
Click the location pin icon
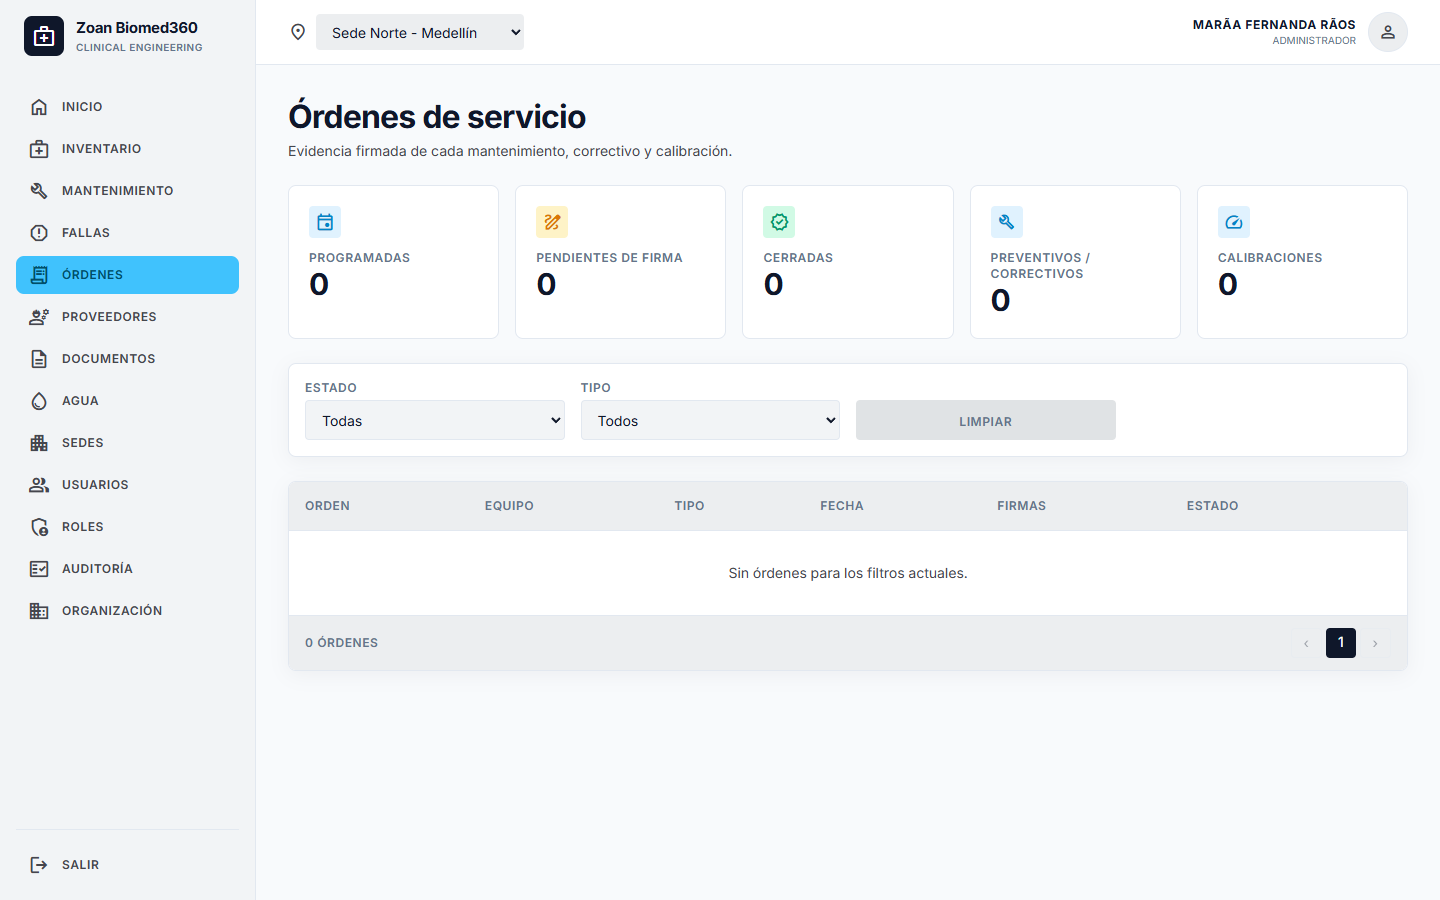pos(298,32)
